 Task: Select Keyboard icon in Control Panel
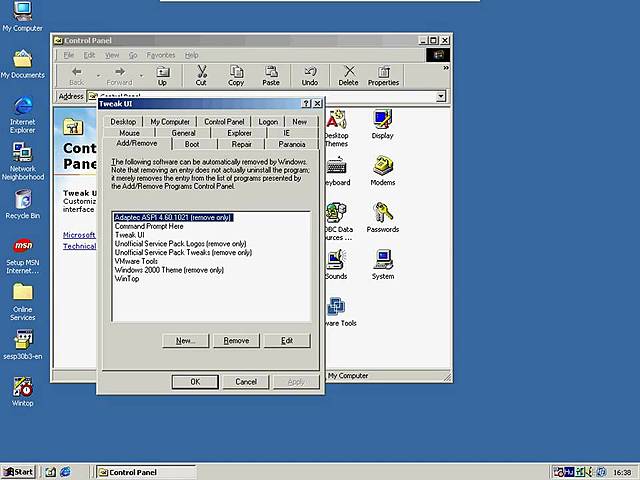(338, 171)
